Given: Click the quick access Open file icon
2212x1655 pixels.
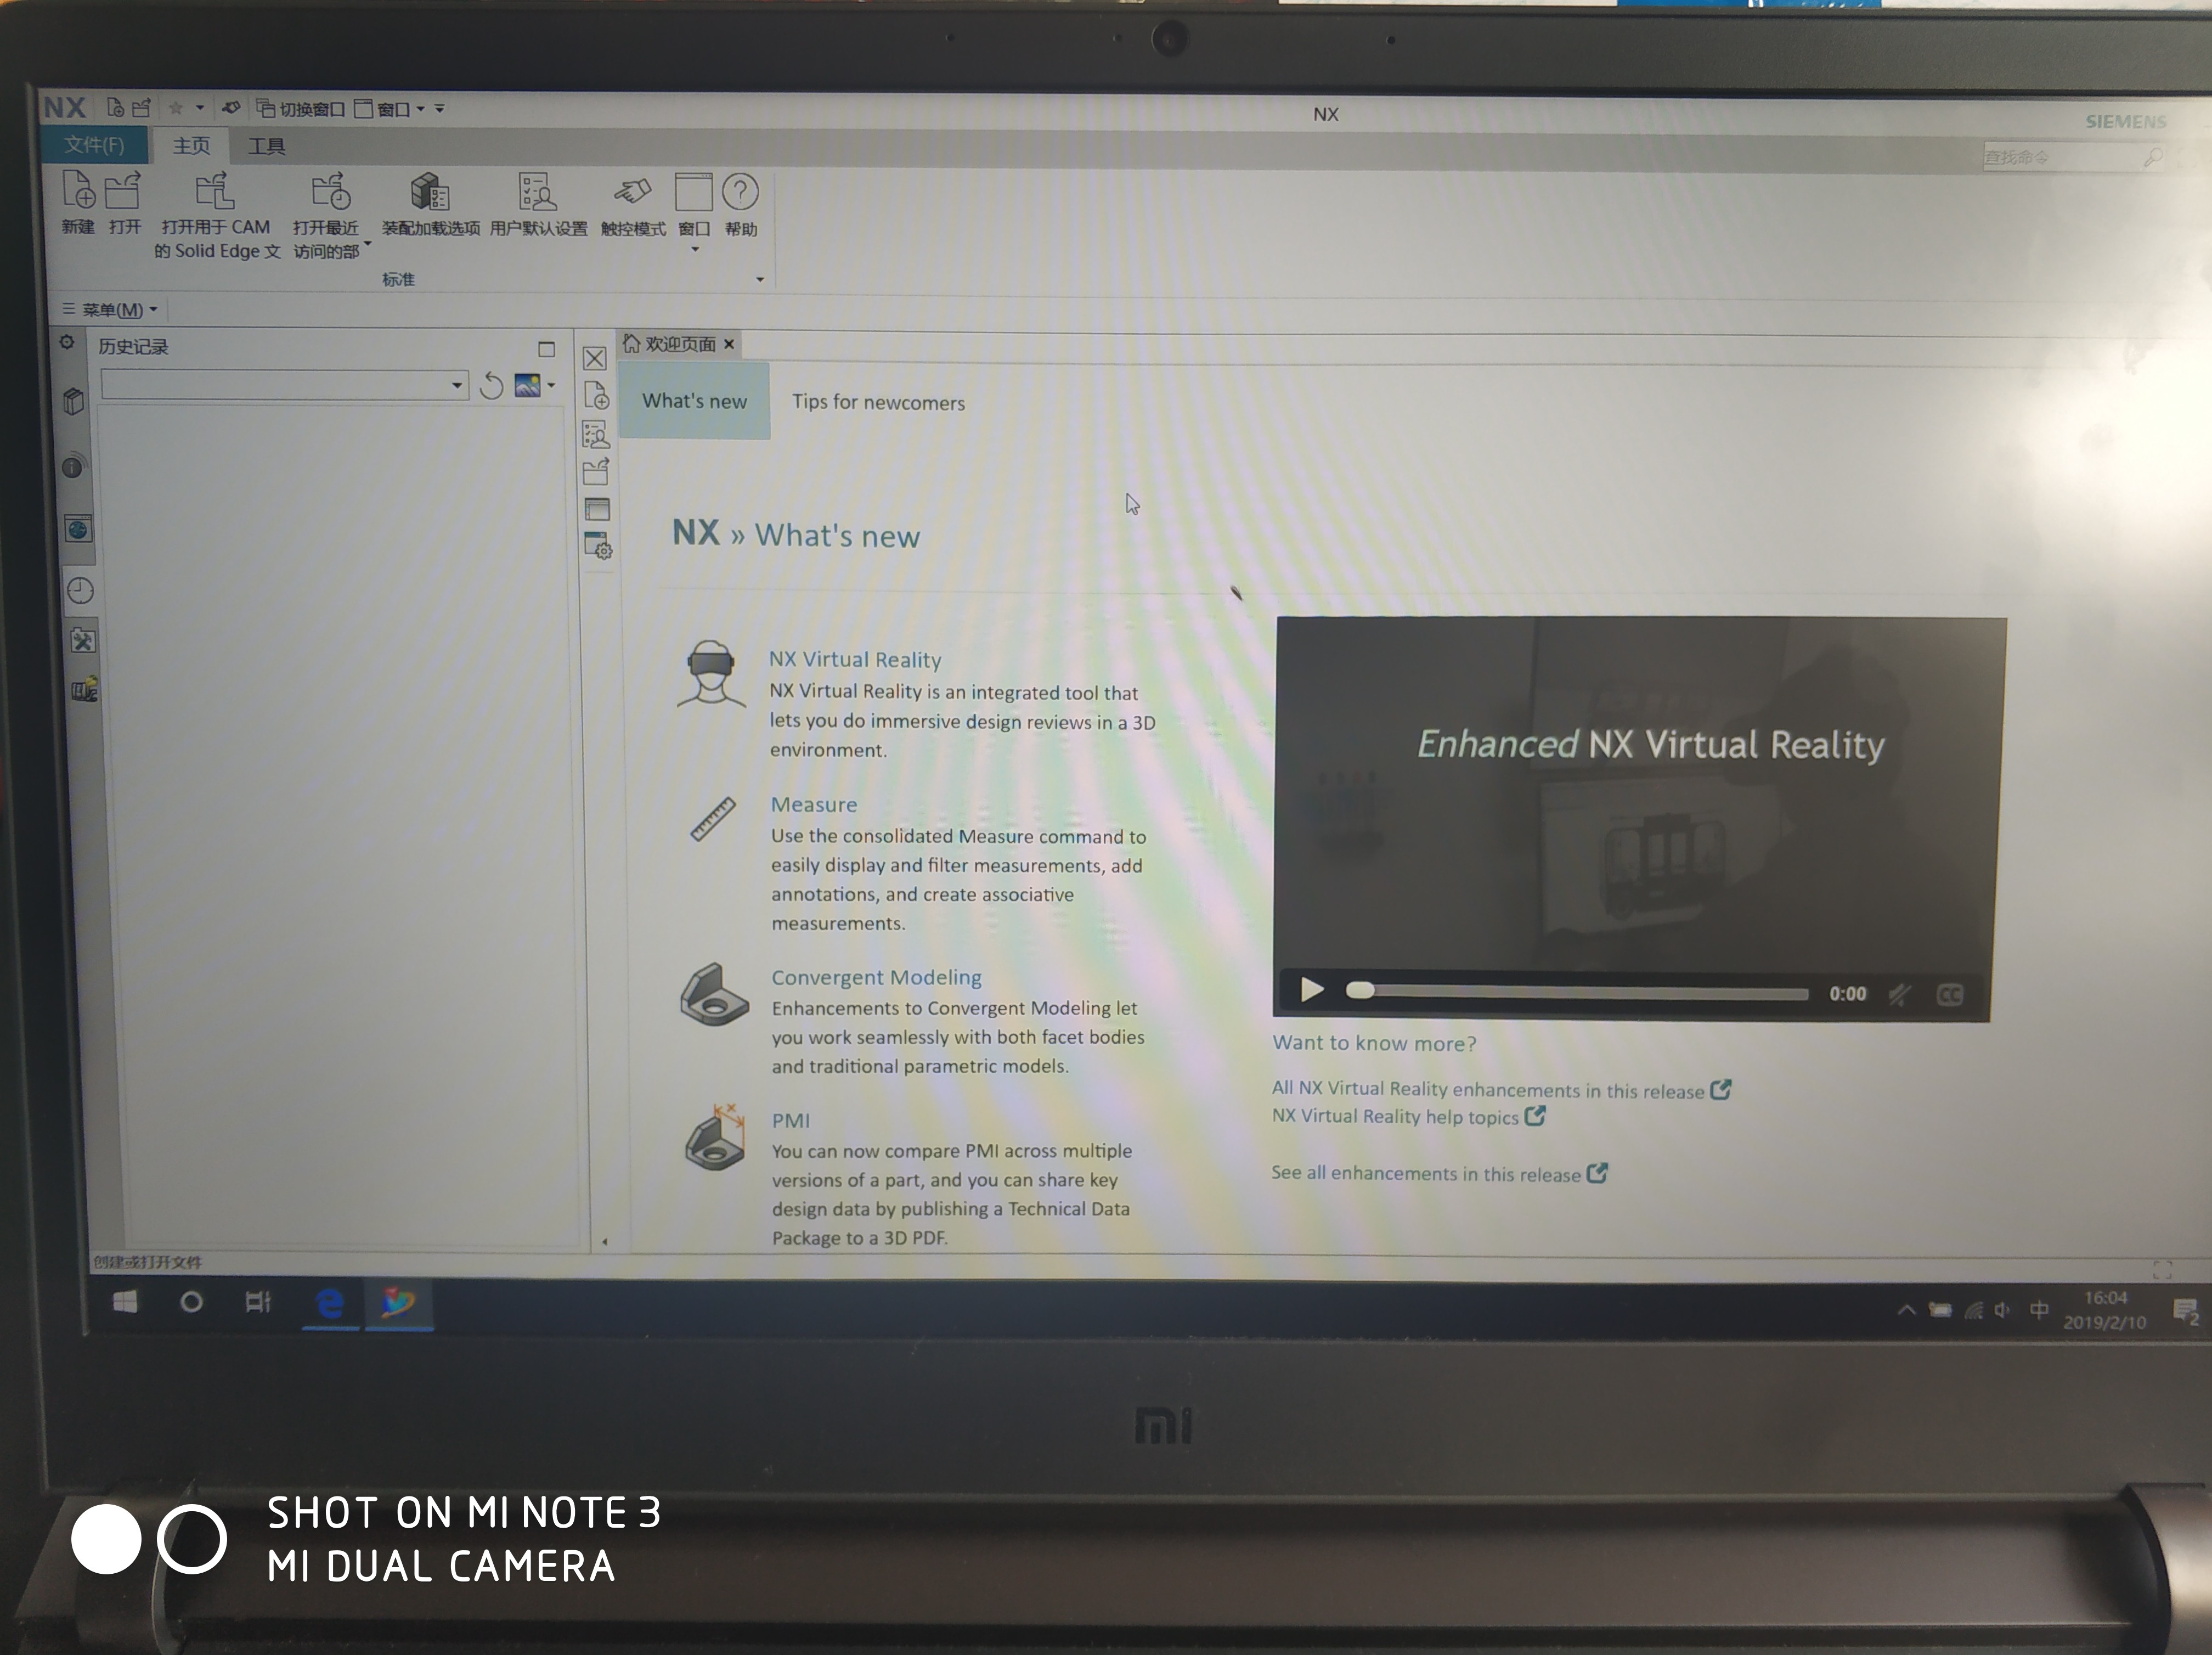Looking at the screenshot, I should point(141,107).
